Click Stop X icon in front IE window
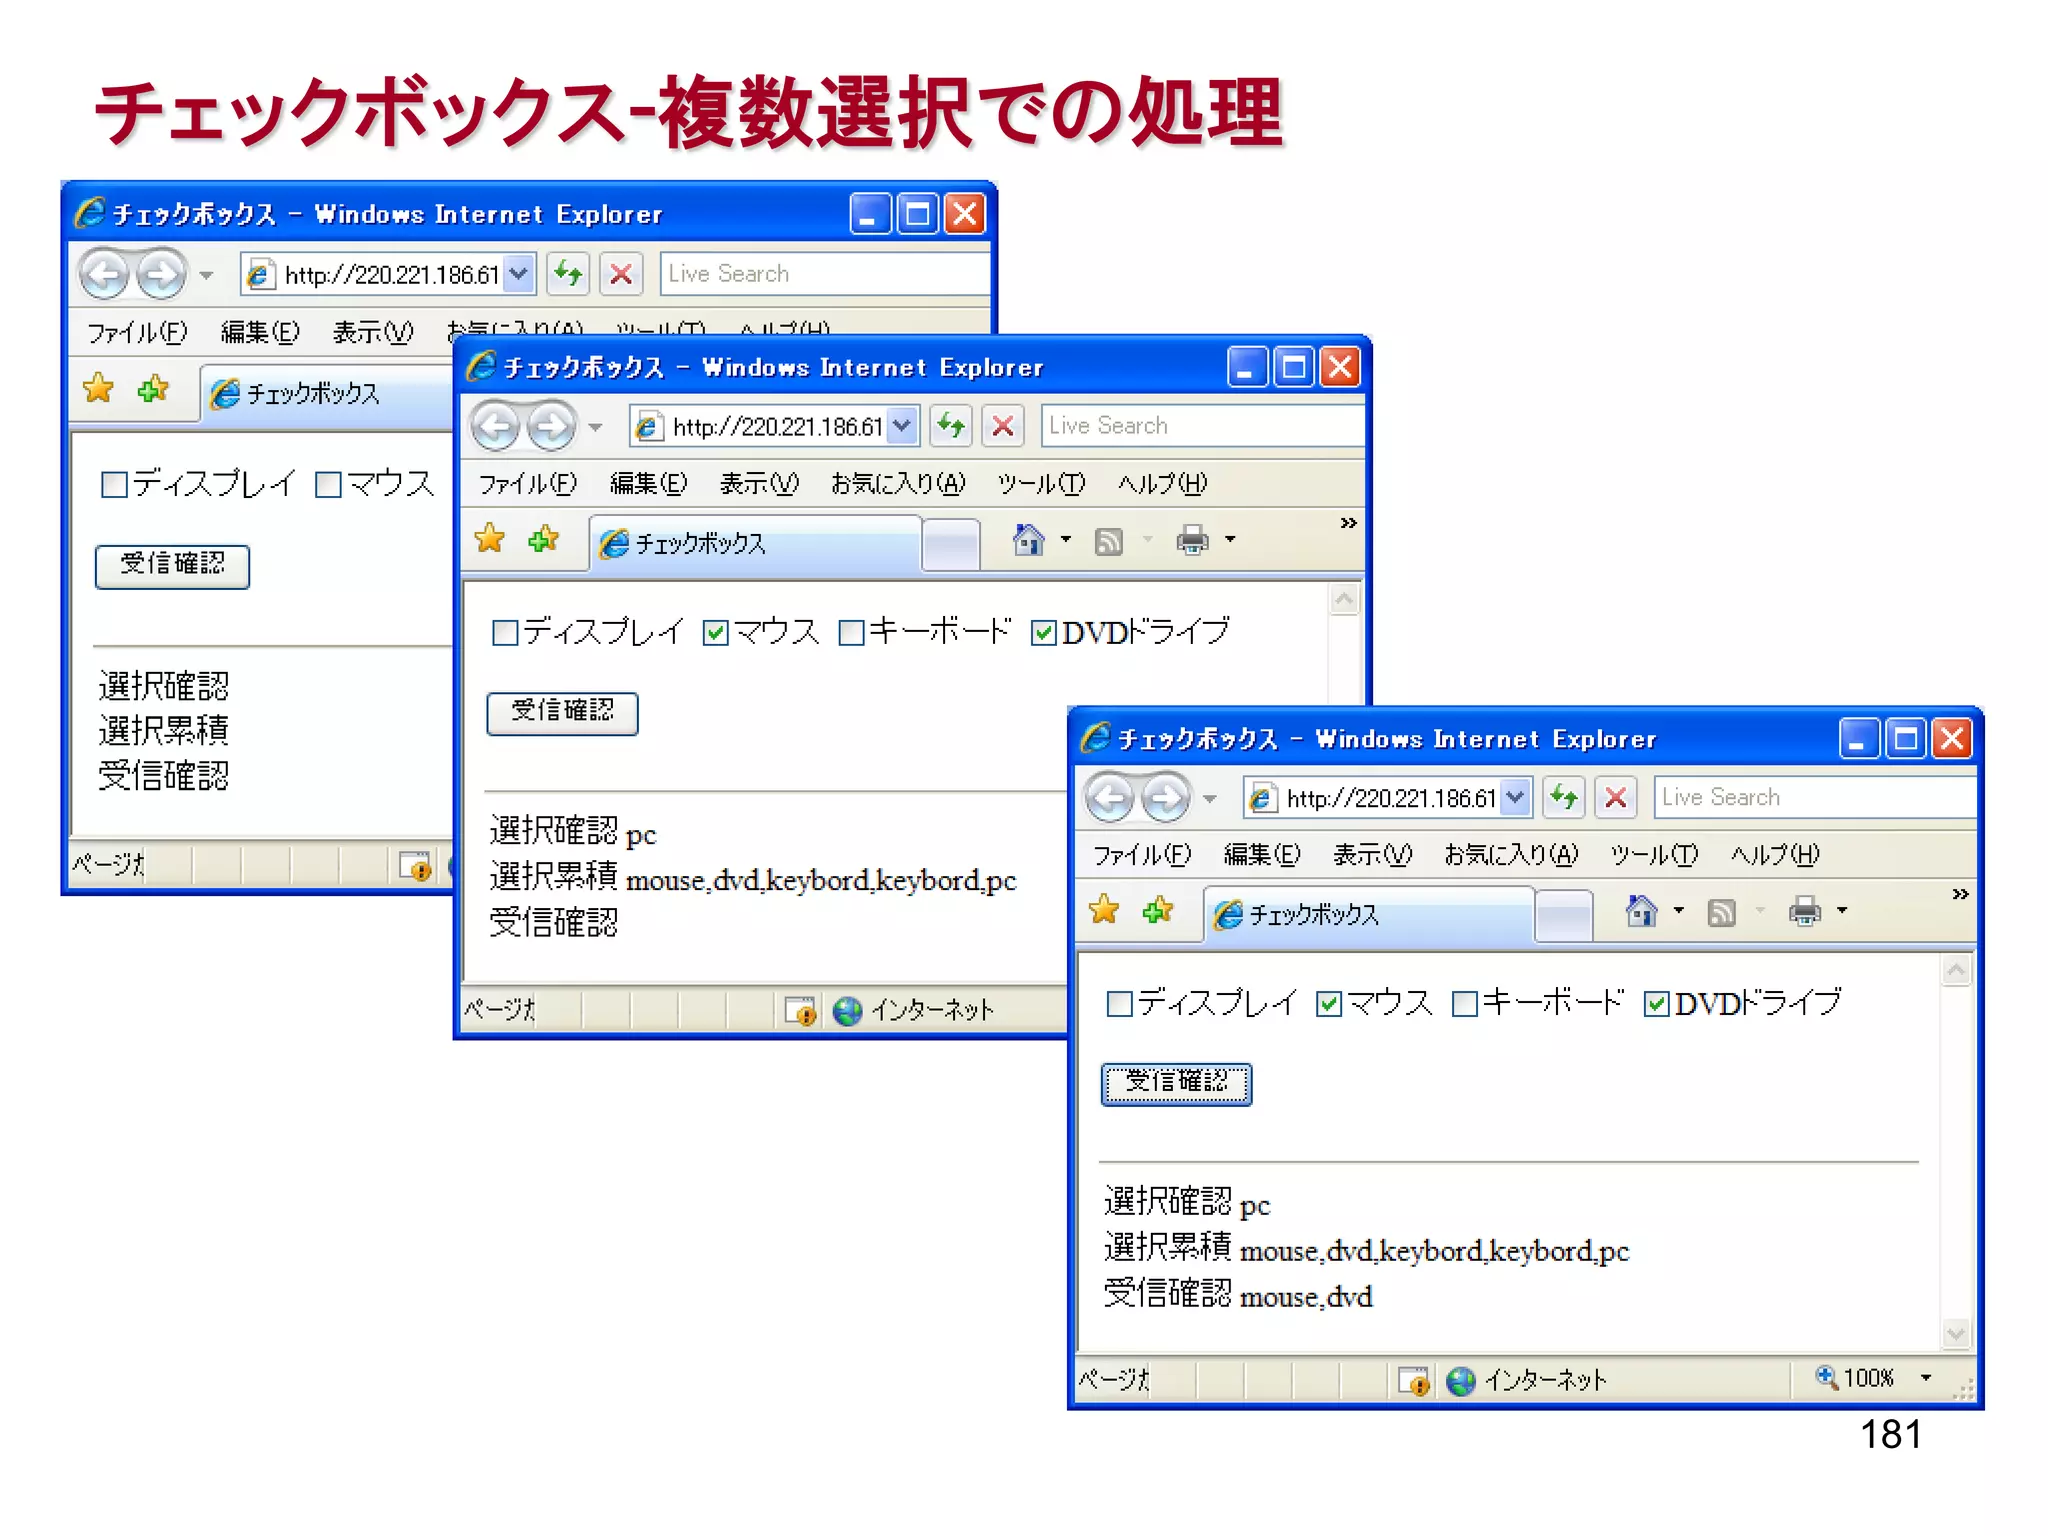 pyautogui.click(x=1615, y=797)
